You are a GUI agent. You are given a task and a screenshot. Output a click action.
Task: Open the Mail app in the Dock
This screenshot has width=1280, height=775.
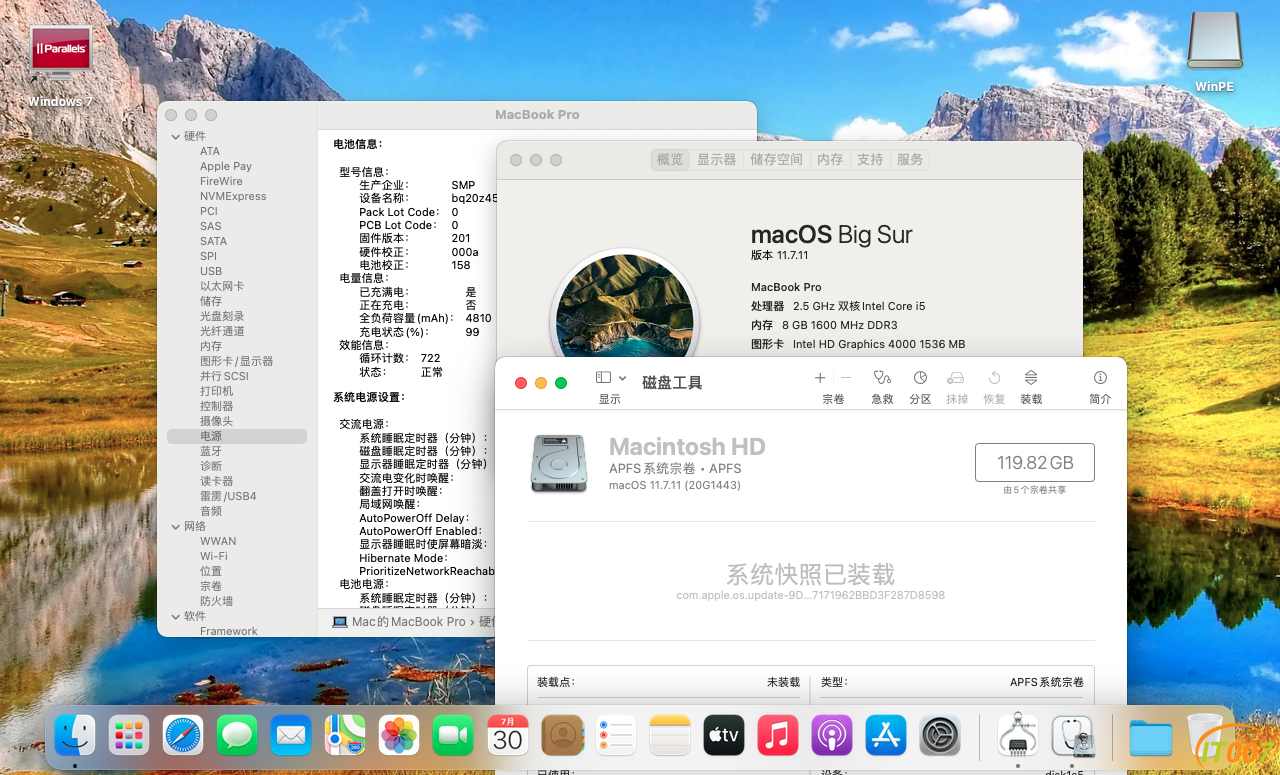tap(291, 736)
